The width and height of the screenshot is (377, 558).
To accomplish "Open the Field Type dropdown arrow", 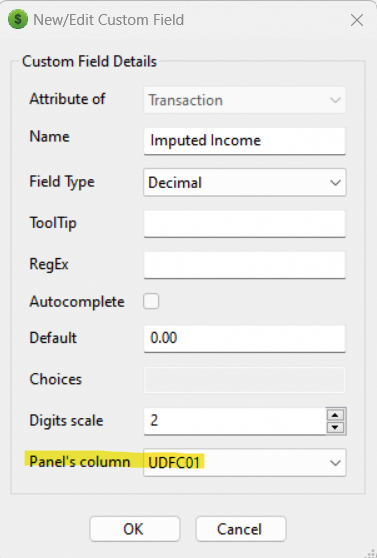I will click(335, 183).
